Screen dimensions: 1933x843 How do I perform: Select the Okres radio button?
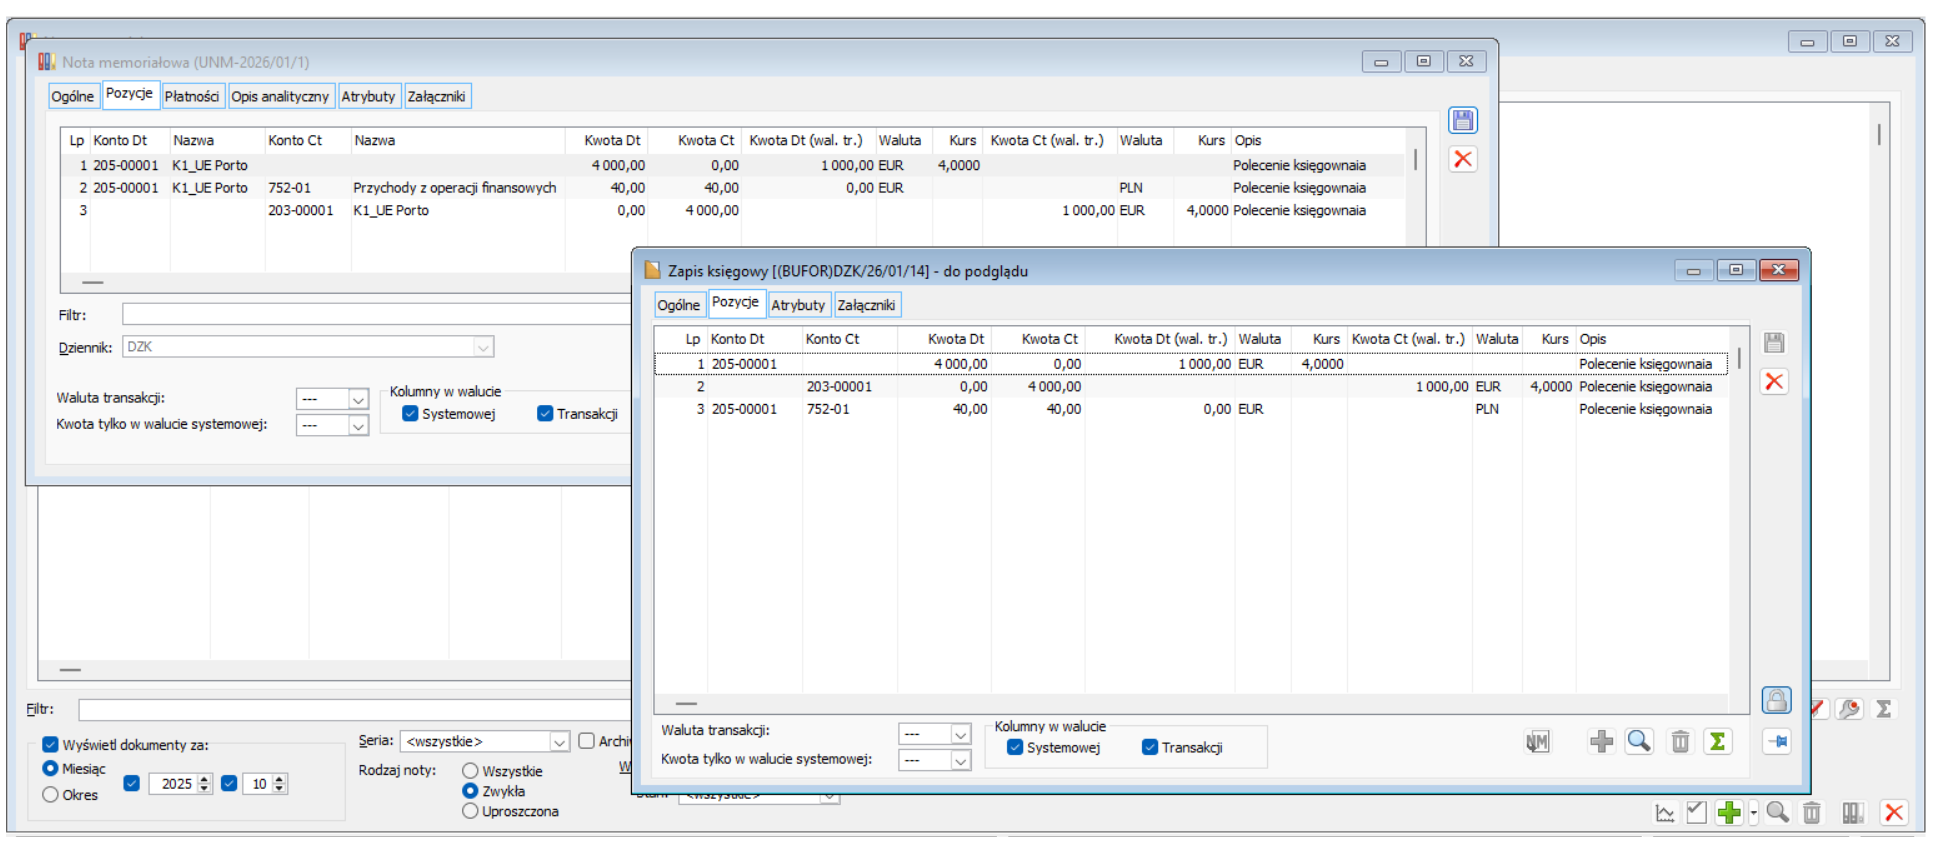click(x=50, y=795)
